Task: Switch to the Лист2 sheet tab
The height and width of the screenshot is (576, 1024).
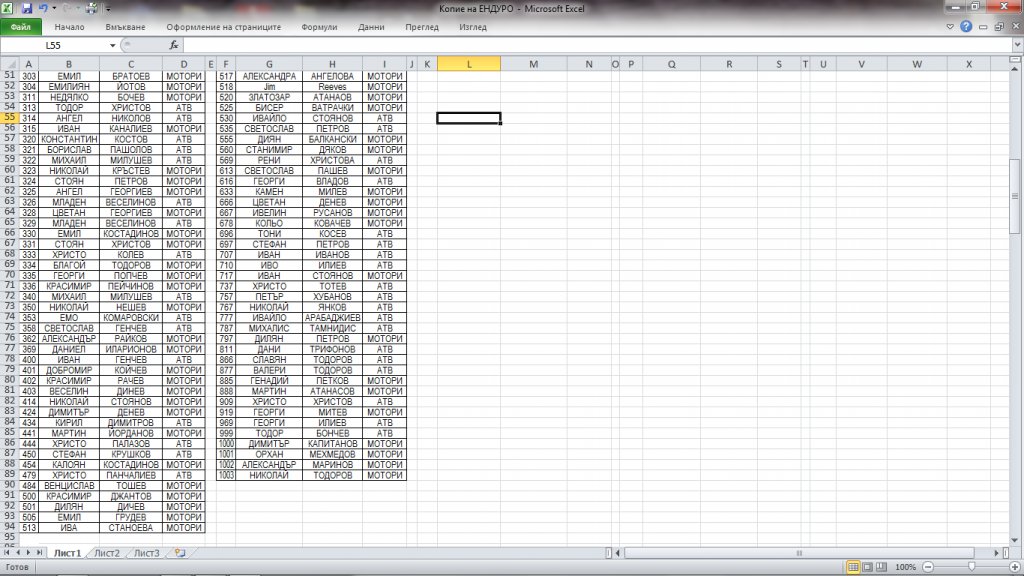Action: [106, 553]
